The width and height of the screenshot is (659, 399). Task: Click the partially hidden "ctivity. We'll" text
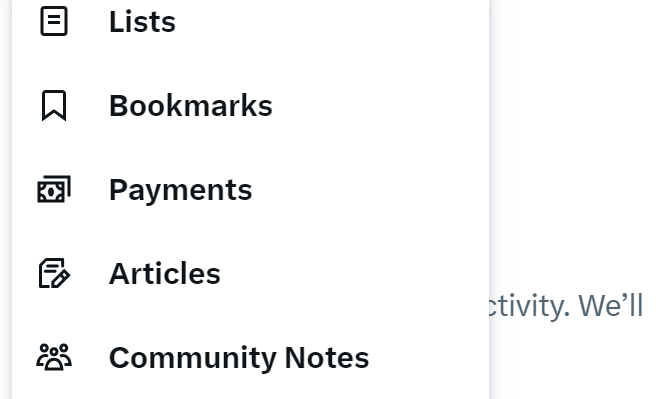[x=567, y=306]
